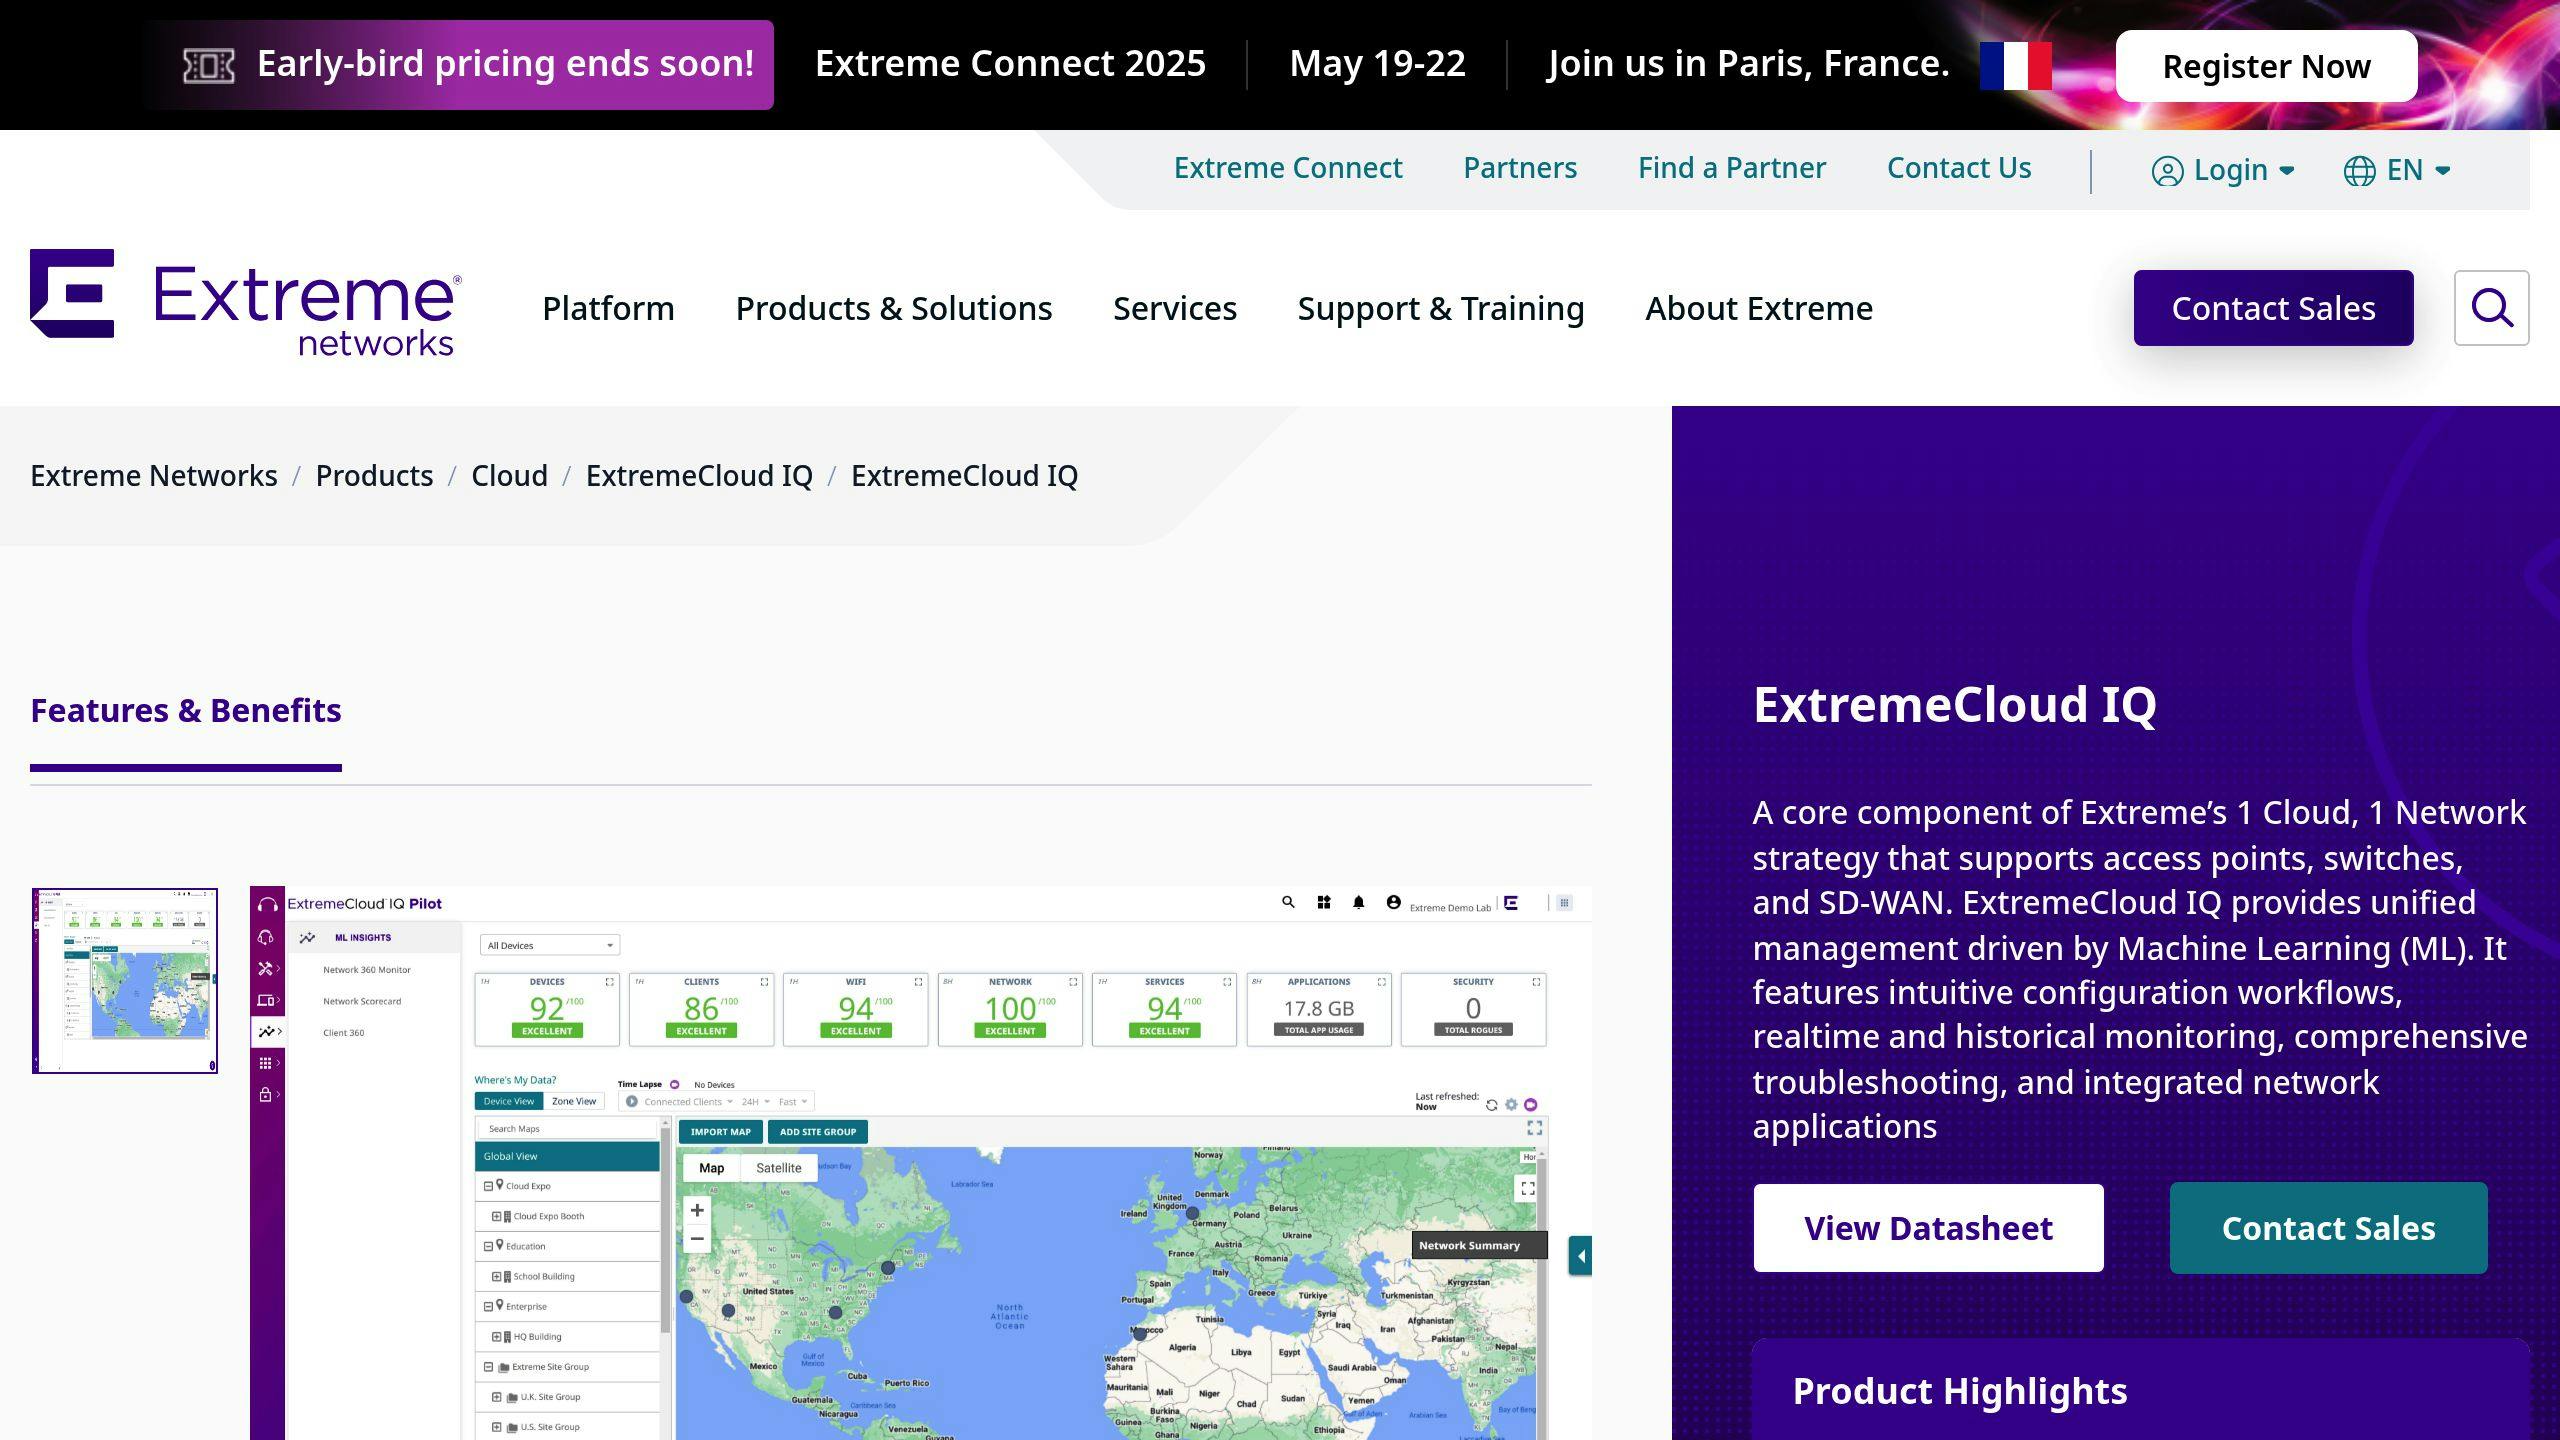The image size is (2560, 1440).
Task: Expand the School Building tree node
Action: coord(496,1277)
